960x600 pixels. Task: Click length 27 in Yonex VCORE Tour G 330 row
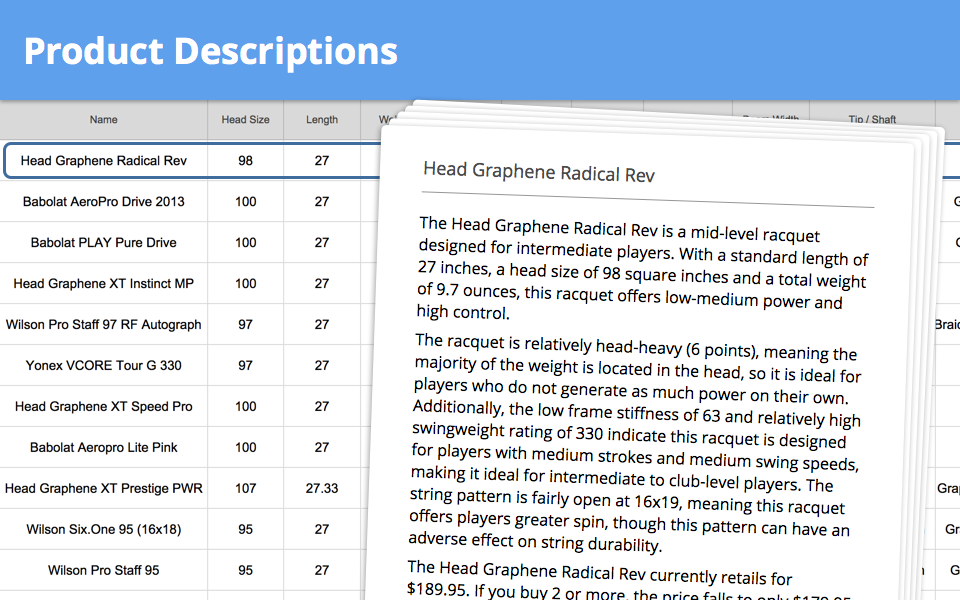(x=322, y=366)
